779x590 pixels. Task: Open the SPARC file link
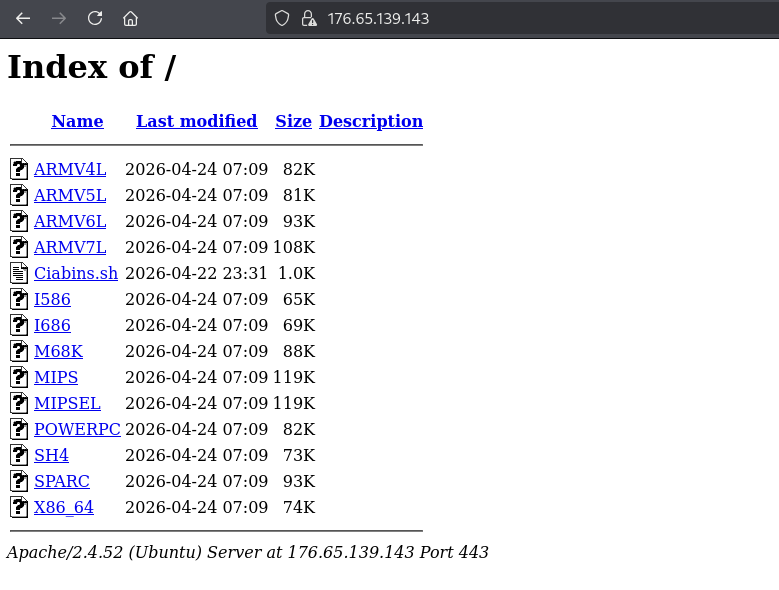point(62,481)
